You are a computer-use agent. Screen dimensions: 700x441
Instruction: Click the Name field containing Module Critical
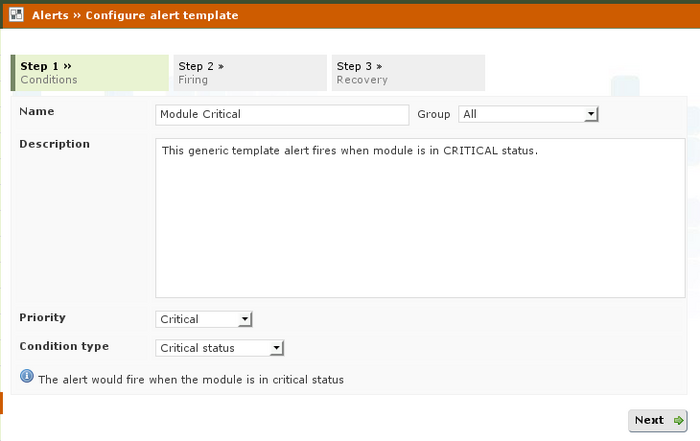click(282, 114)
